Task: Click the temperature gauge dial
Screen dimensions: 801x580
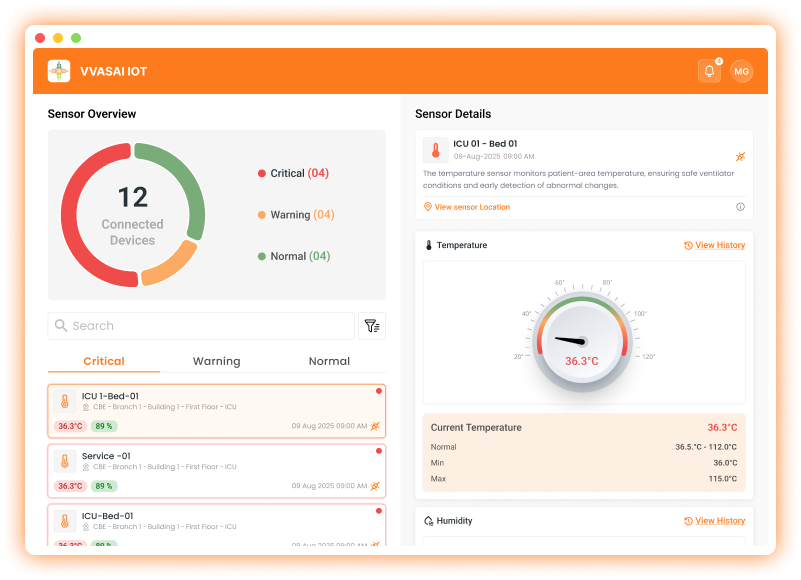Action: 582,341
